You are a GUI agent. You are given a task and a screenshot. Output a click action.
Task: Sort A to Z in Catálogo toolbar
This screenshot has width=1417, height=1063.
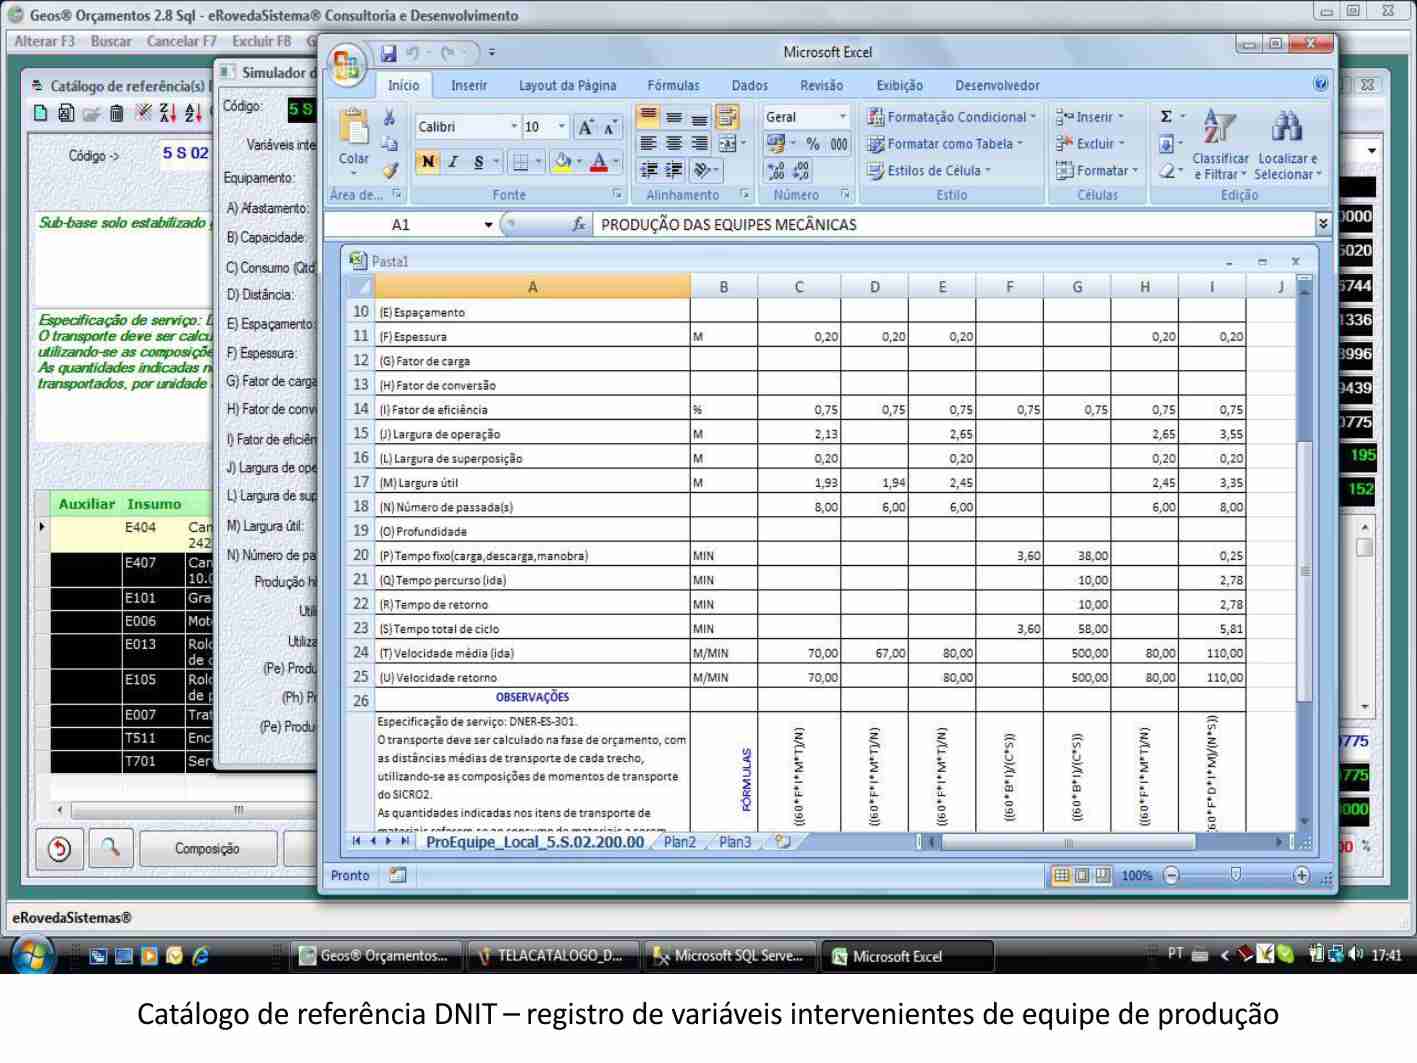point(193,113)
